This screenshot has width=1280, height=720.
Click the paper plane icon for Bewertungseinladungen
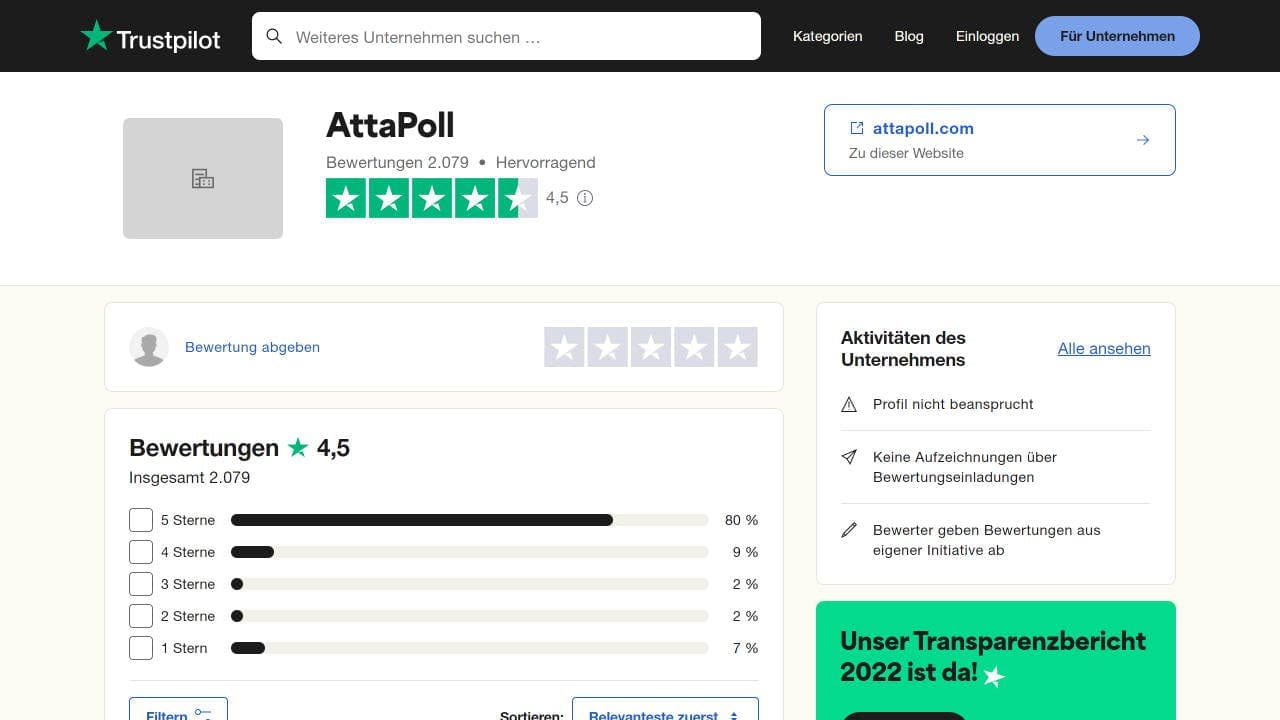tap(849, 457)
